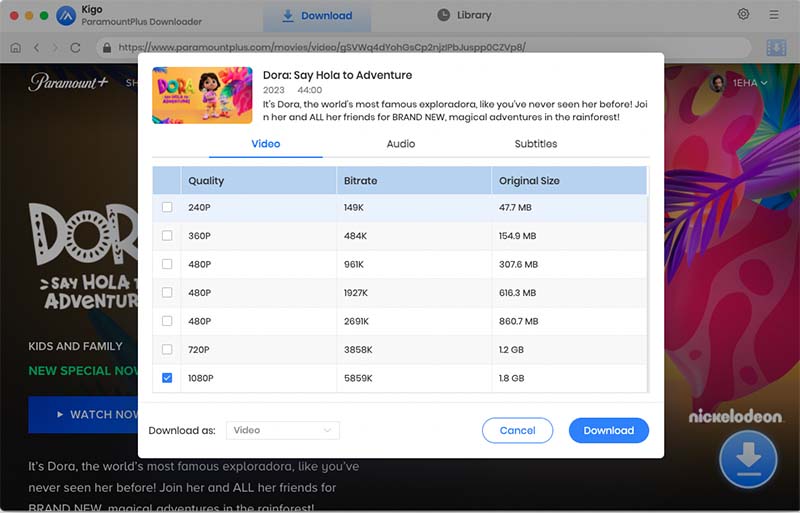The height and width of the screenshot is (513, 800).
Task: Click the Quality column header
Action: (x=258, y=181)
